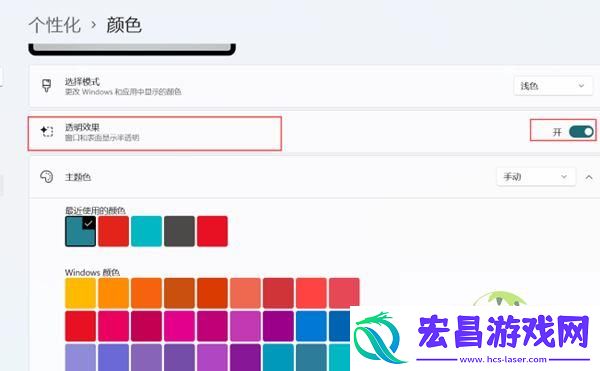Click the 选择模式 setting row label
The height and width of the screenshot is (371, 600).
coord(82,81)
